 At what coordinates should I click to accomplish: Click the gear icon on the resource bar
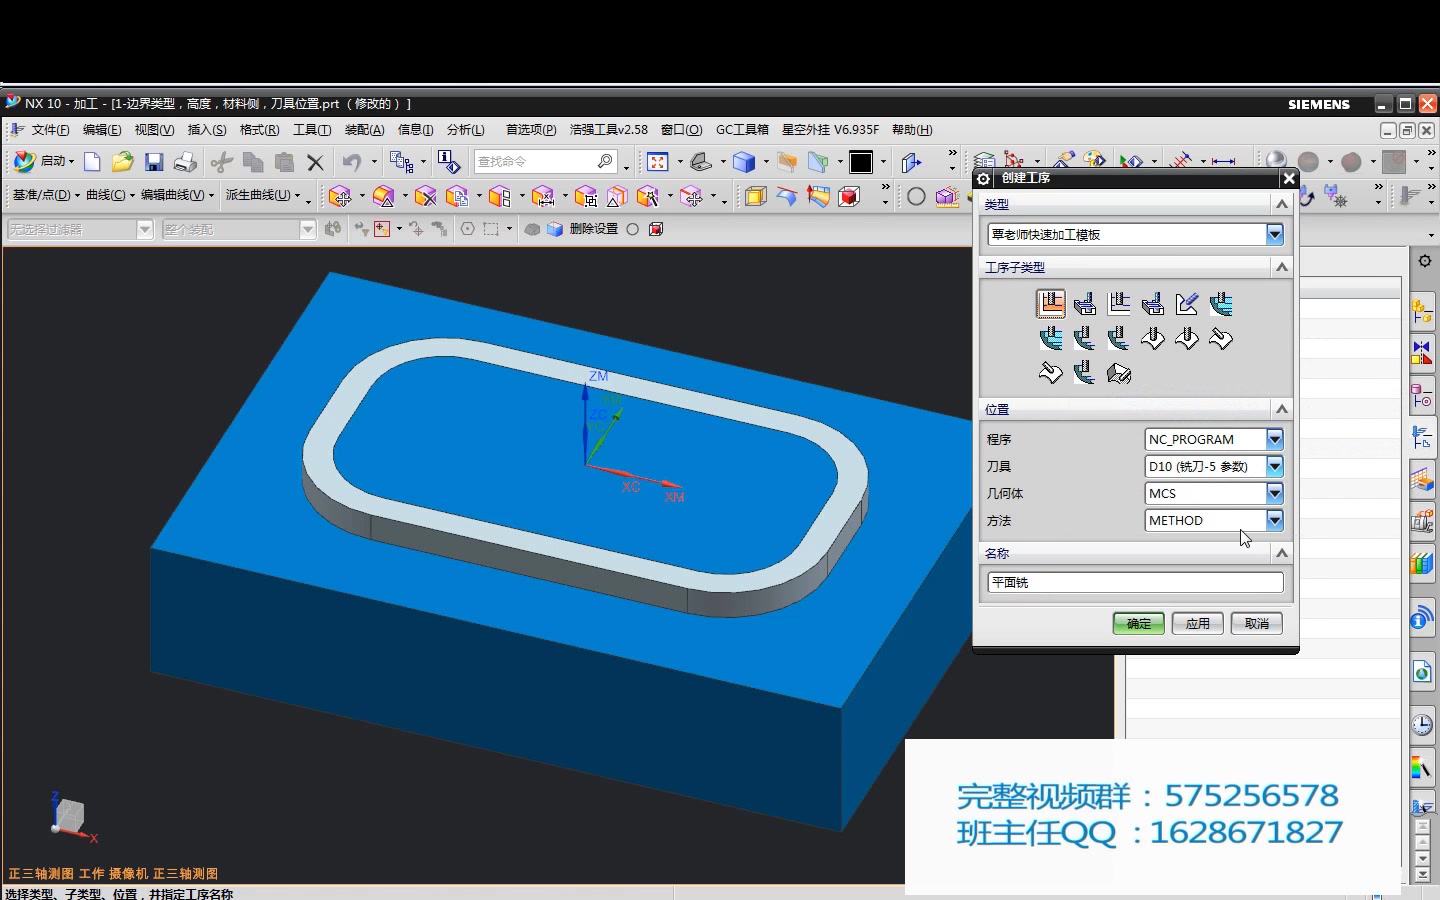pos(1424,261)
